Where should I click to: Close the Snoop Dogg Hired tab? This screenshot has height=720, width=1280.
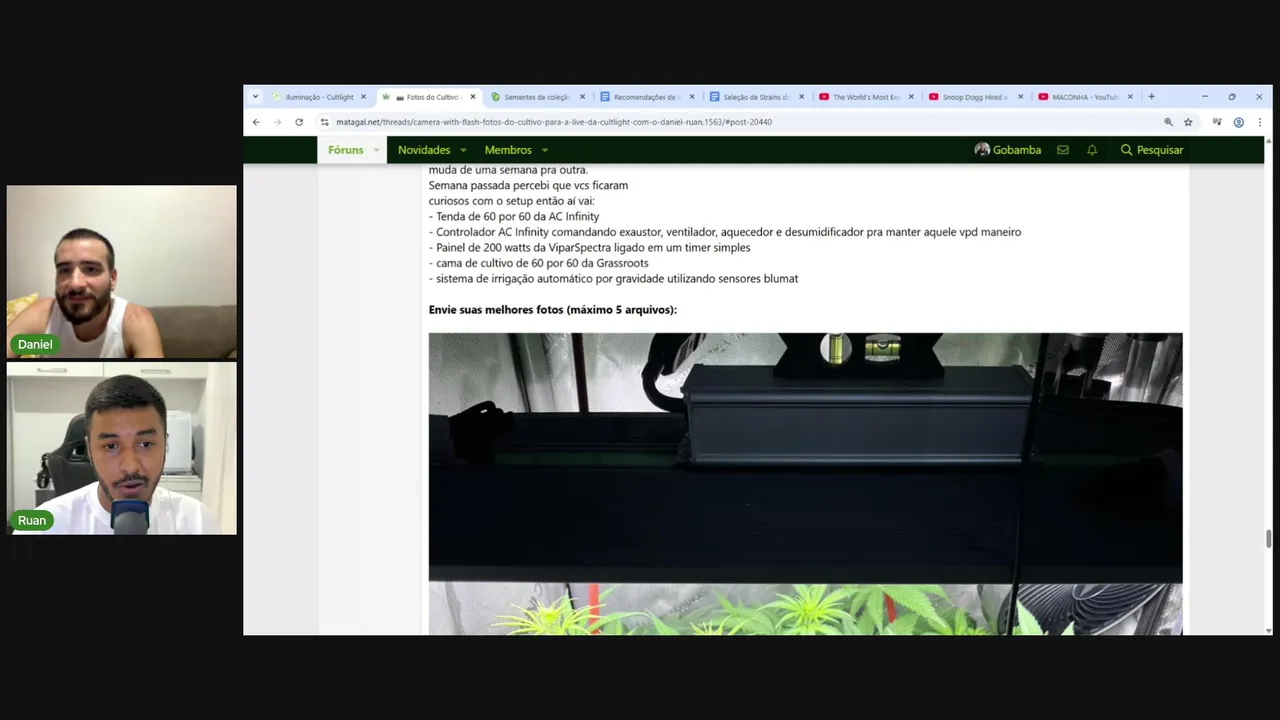pyautogui.click(x=1020, y=97)
